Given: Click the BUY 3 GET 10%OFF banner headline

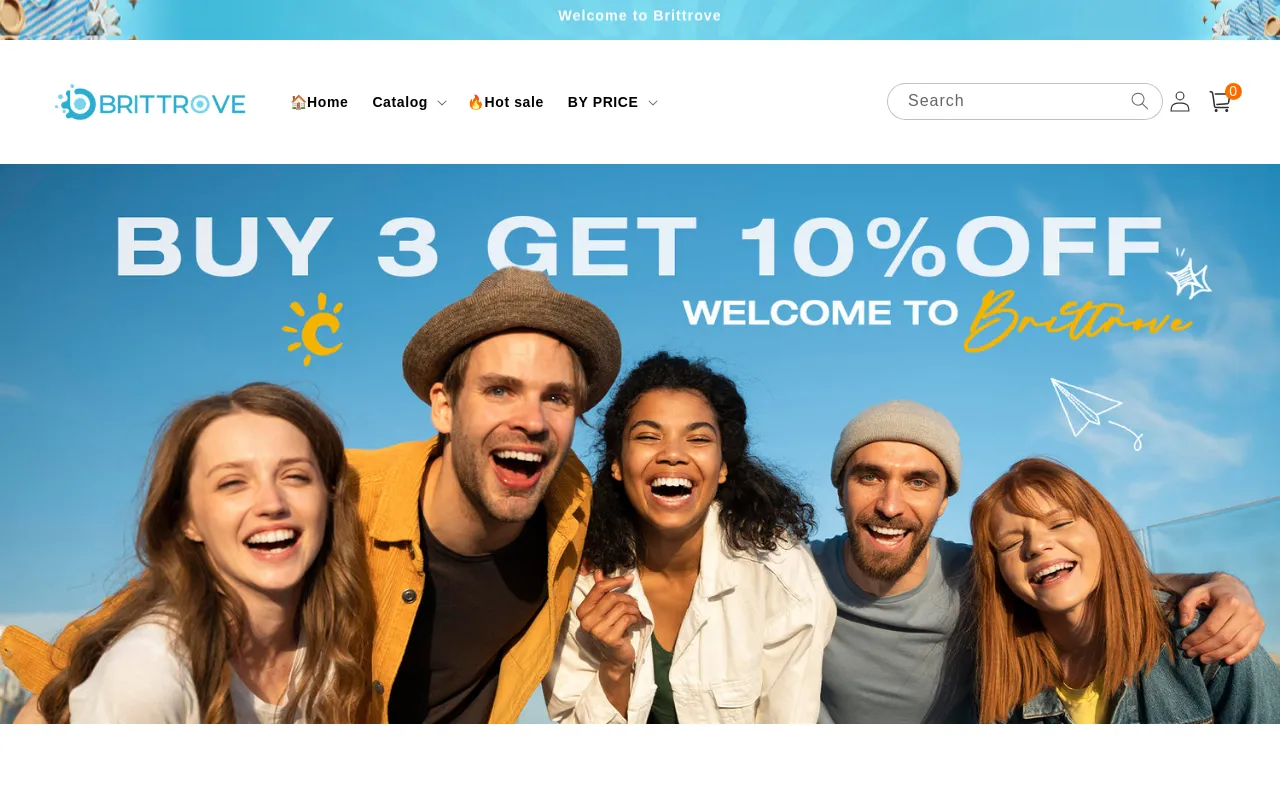Looking at the screenshot, I should (x=639, y=247).
